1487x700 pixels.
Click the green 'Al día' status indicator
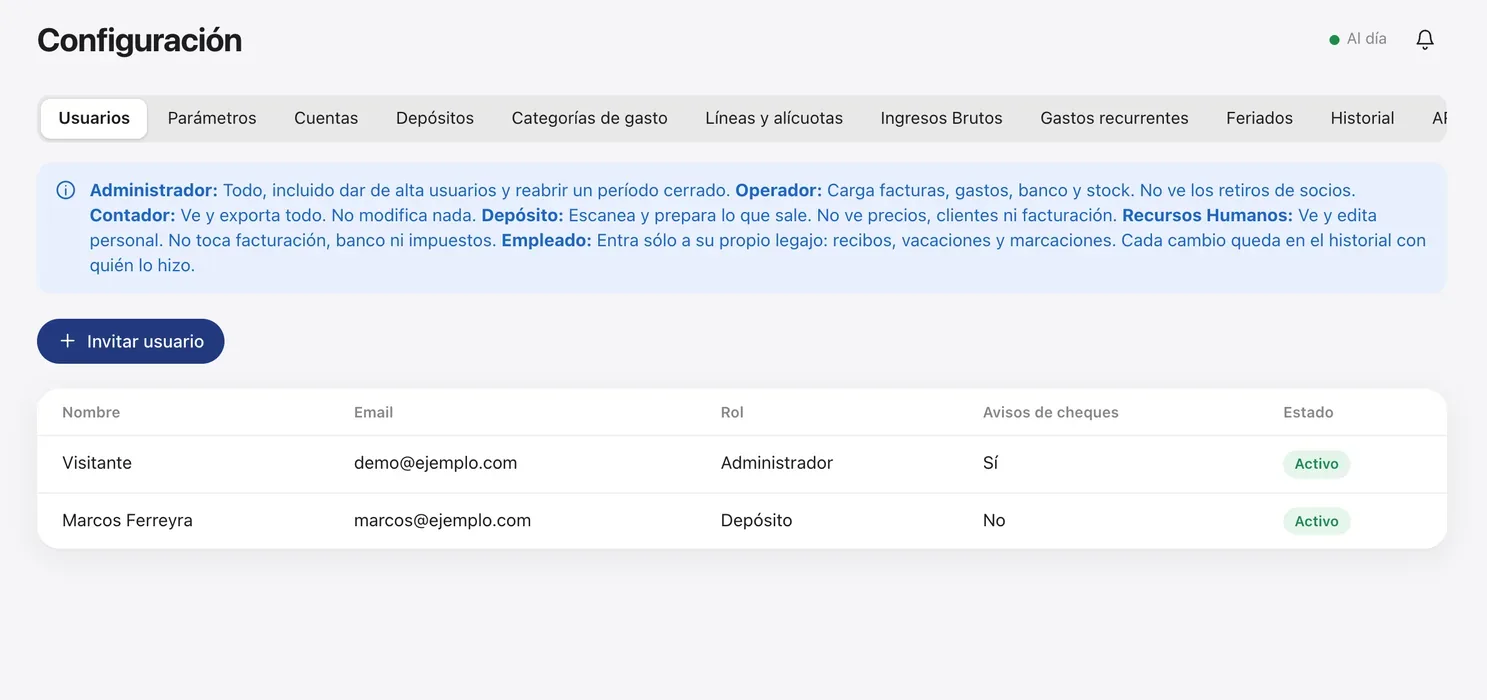[x=1357, y=39]
